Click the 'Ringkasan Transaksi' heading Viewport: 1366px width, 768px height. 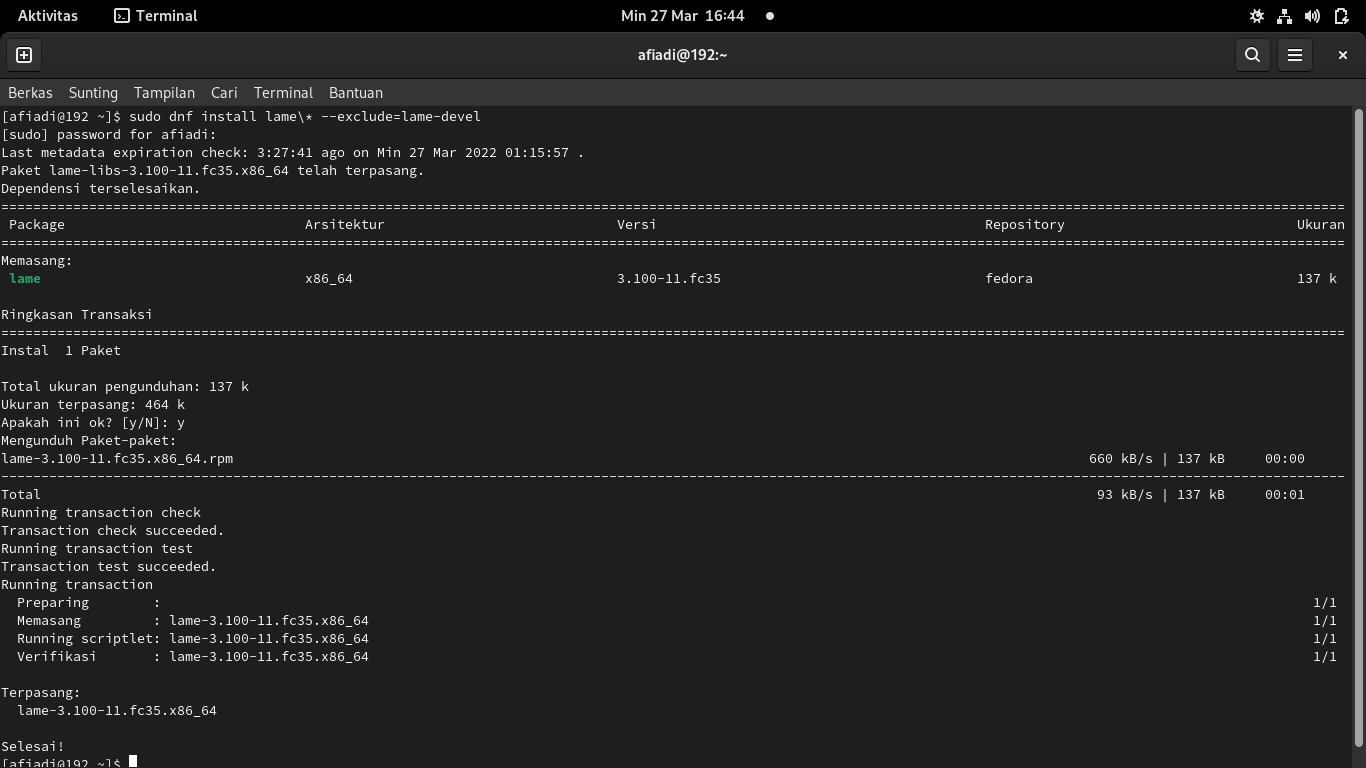coord(77,314)
